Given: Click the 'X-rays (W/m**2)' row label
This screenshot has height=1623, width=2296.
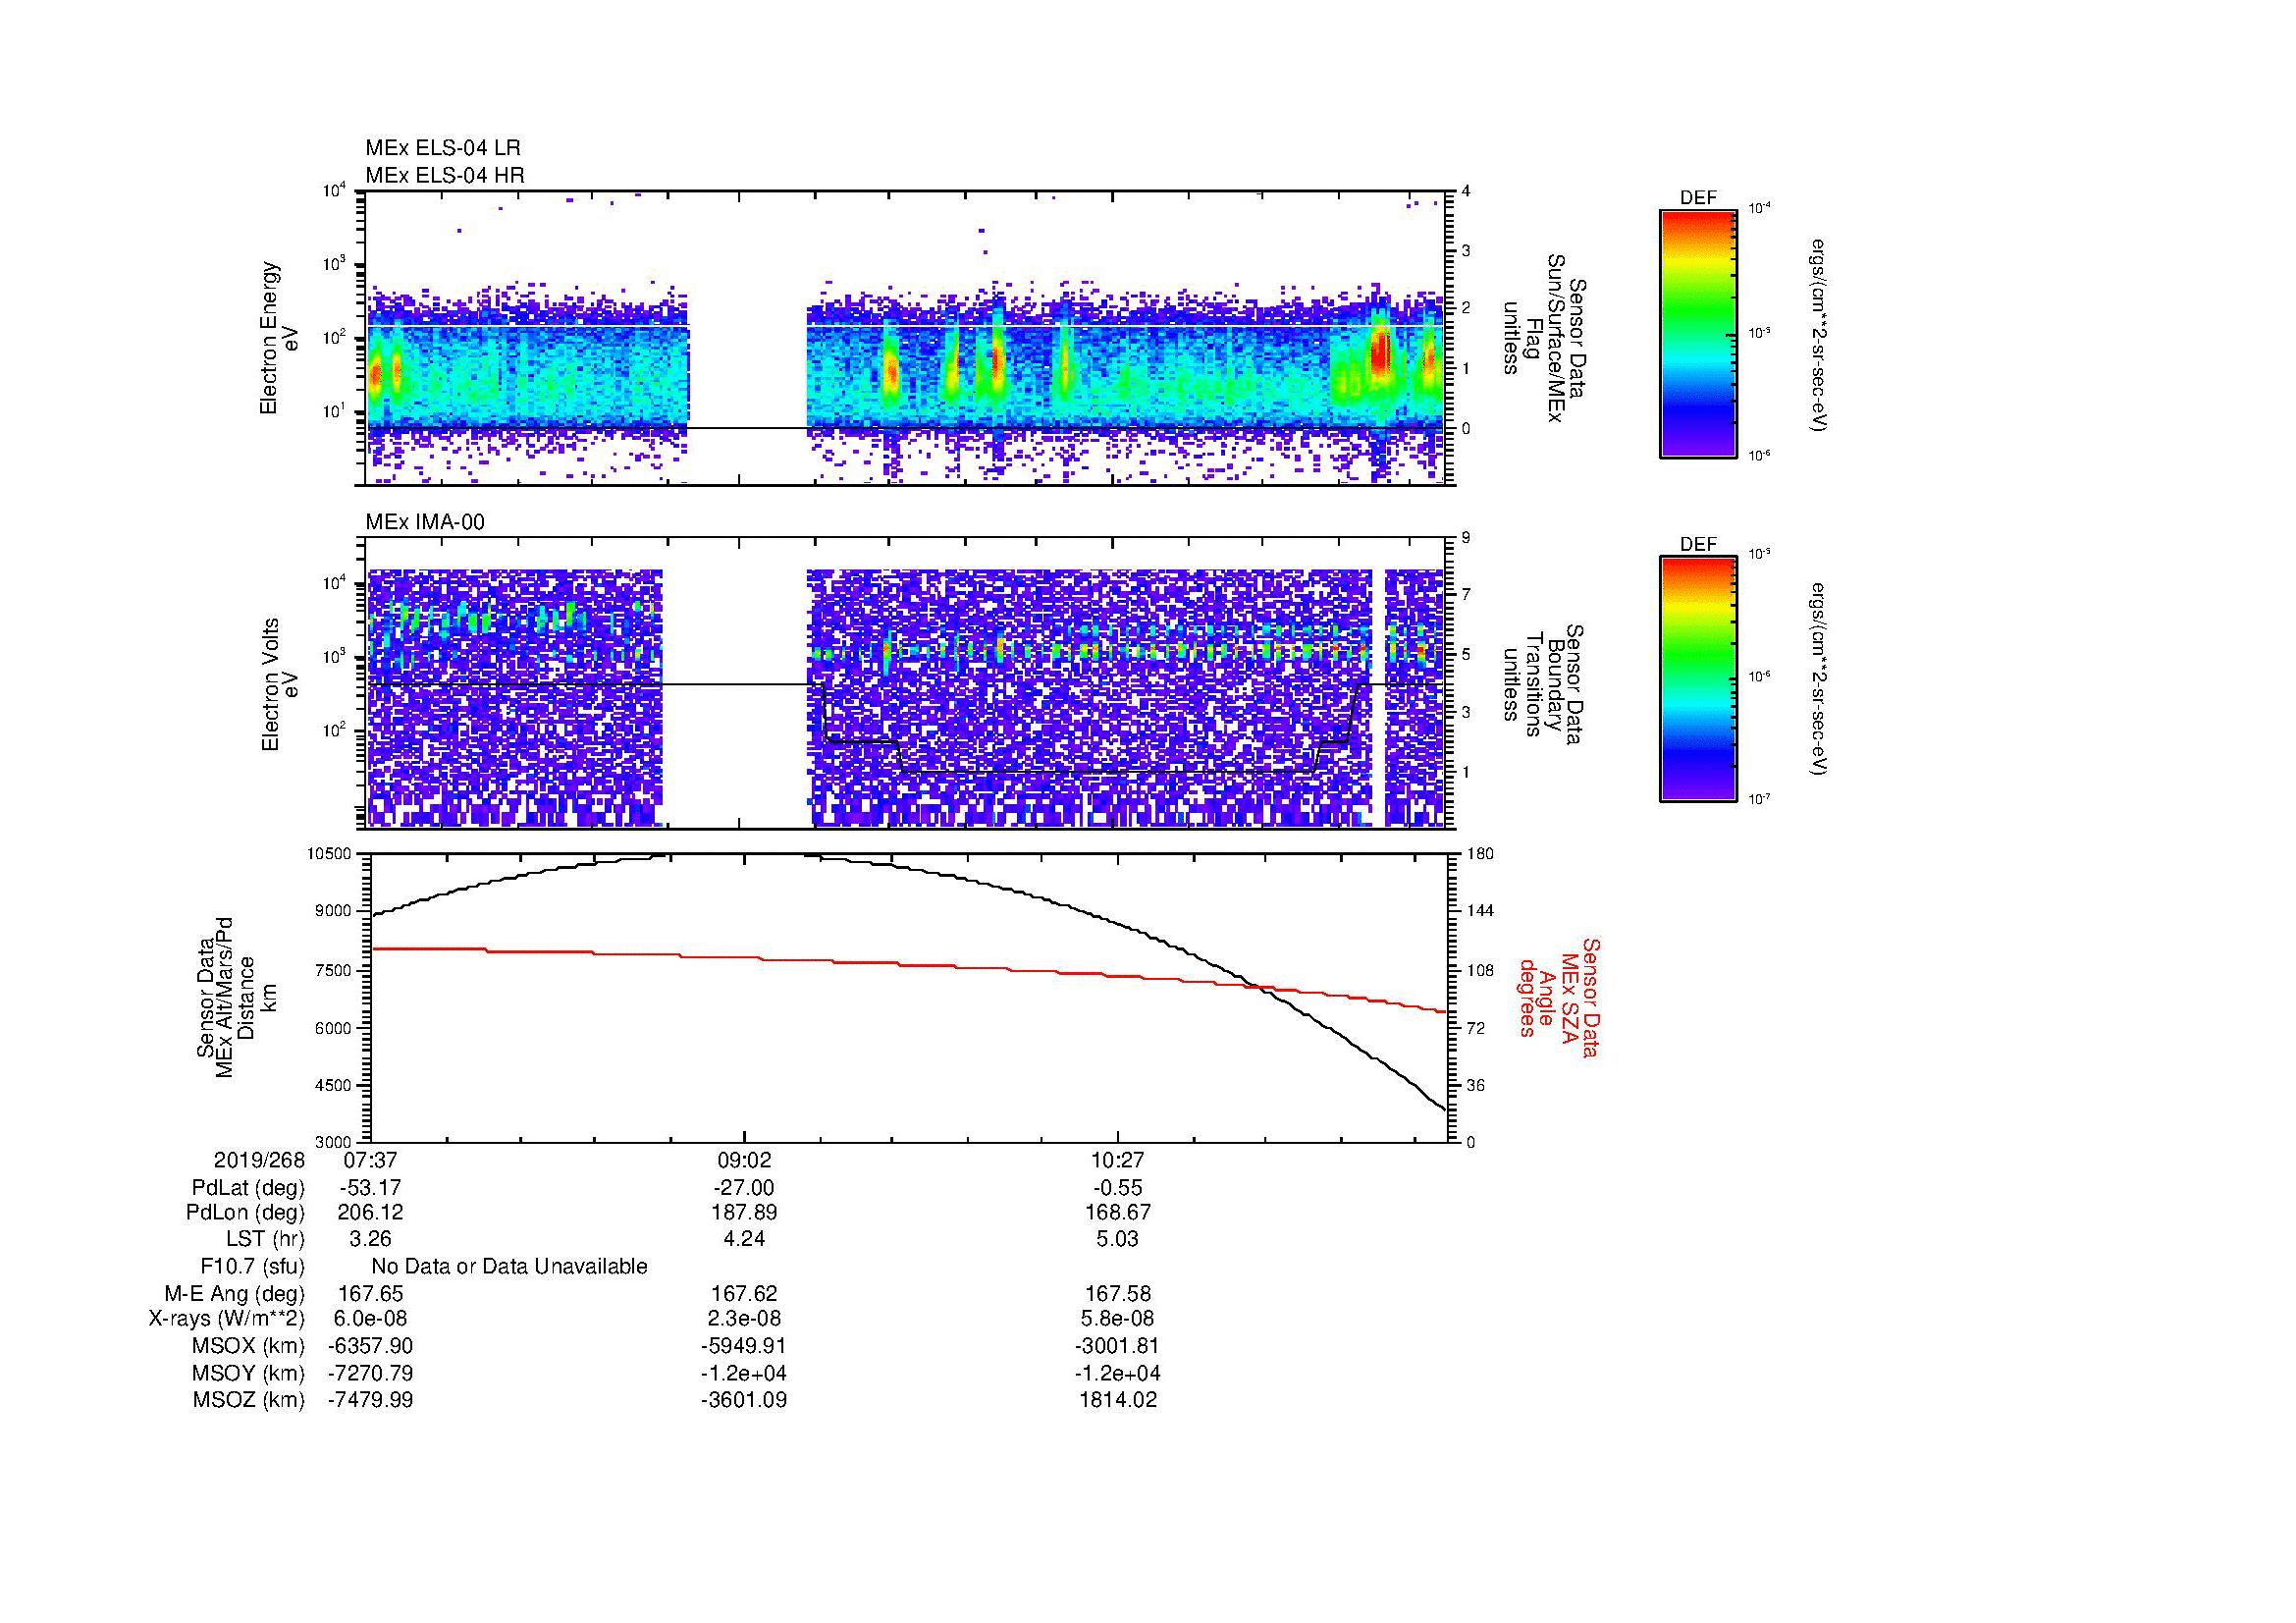Looking at the screenshot, I should coord(226,1320).
